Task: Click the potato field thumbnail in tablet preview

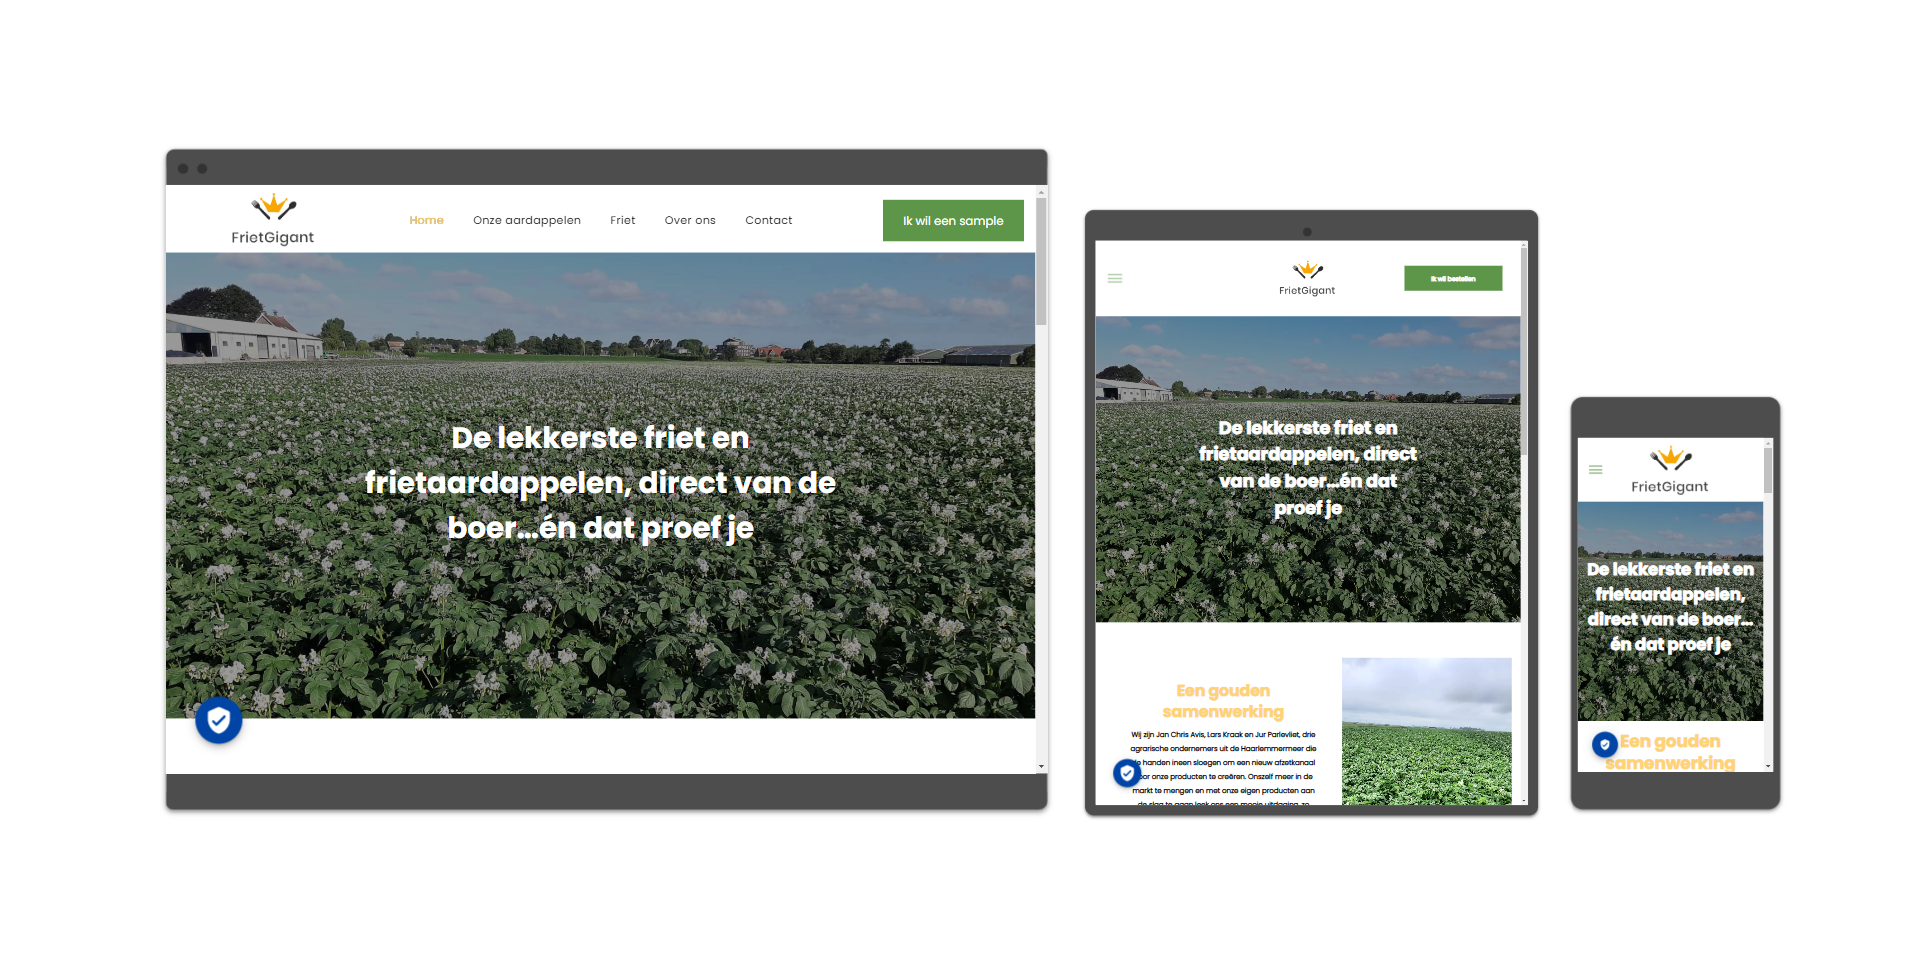Action: (1426, 731)
